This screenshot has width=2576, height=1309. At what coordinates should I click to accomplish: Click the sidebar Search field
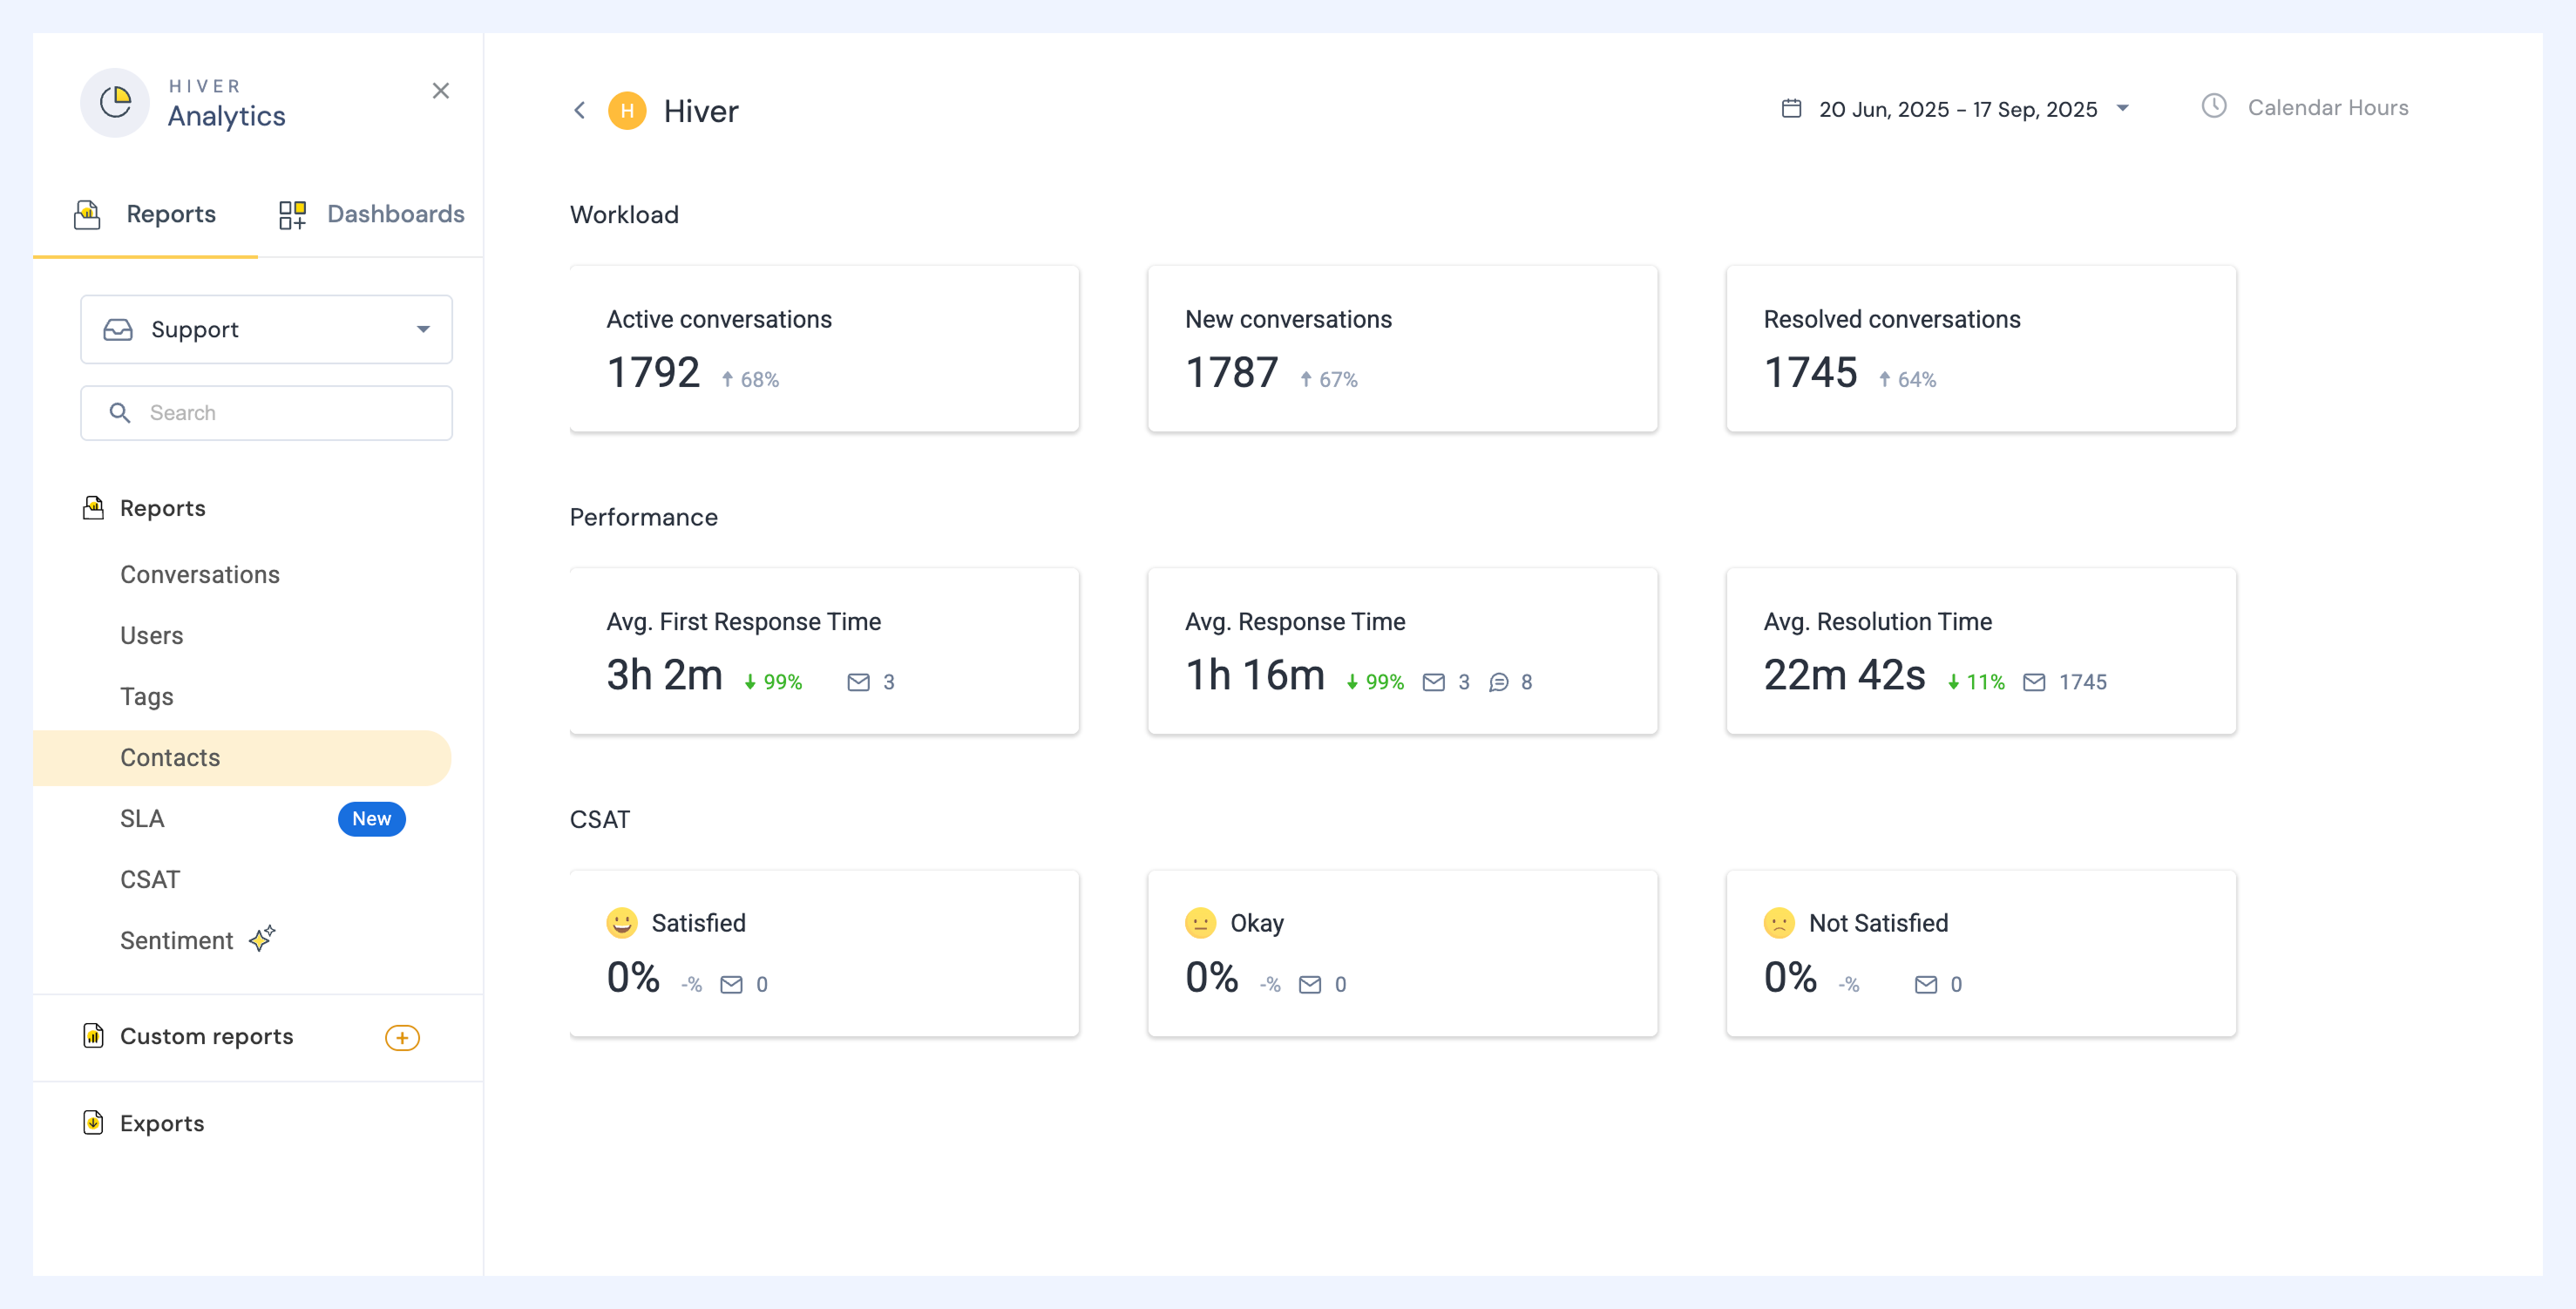pyautogui.click(x=266, y=413)
